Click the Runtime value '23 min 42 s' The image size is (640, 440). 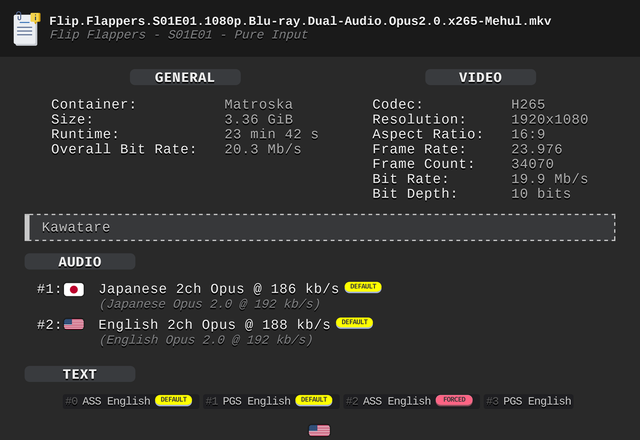click(x=271, y=134)
